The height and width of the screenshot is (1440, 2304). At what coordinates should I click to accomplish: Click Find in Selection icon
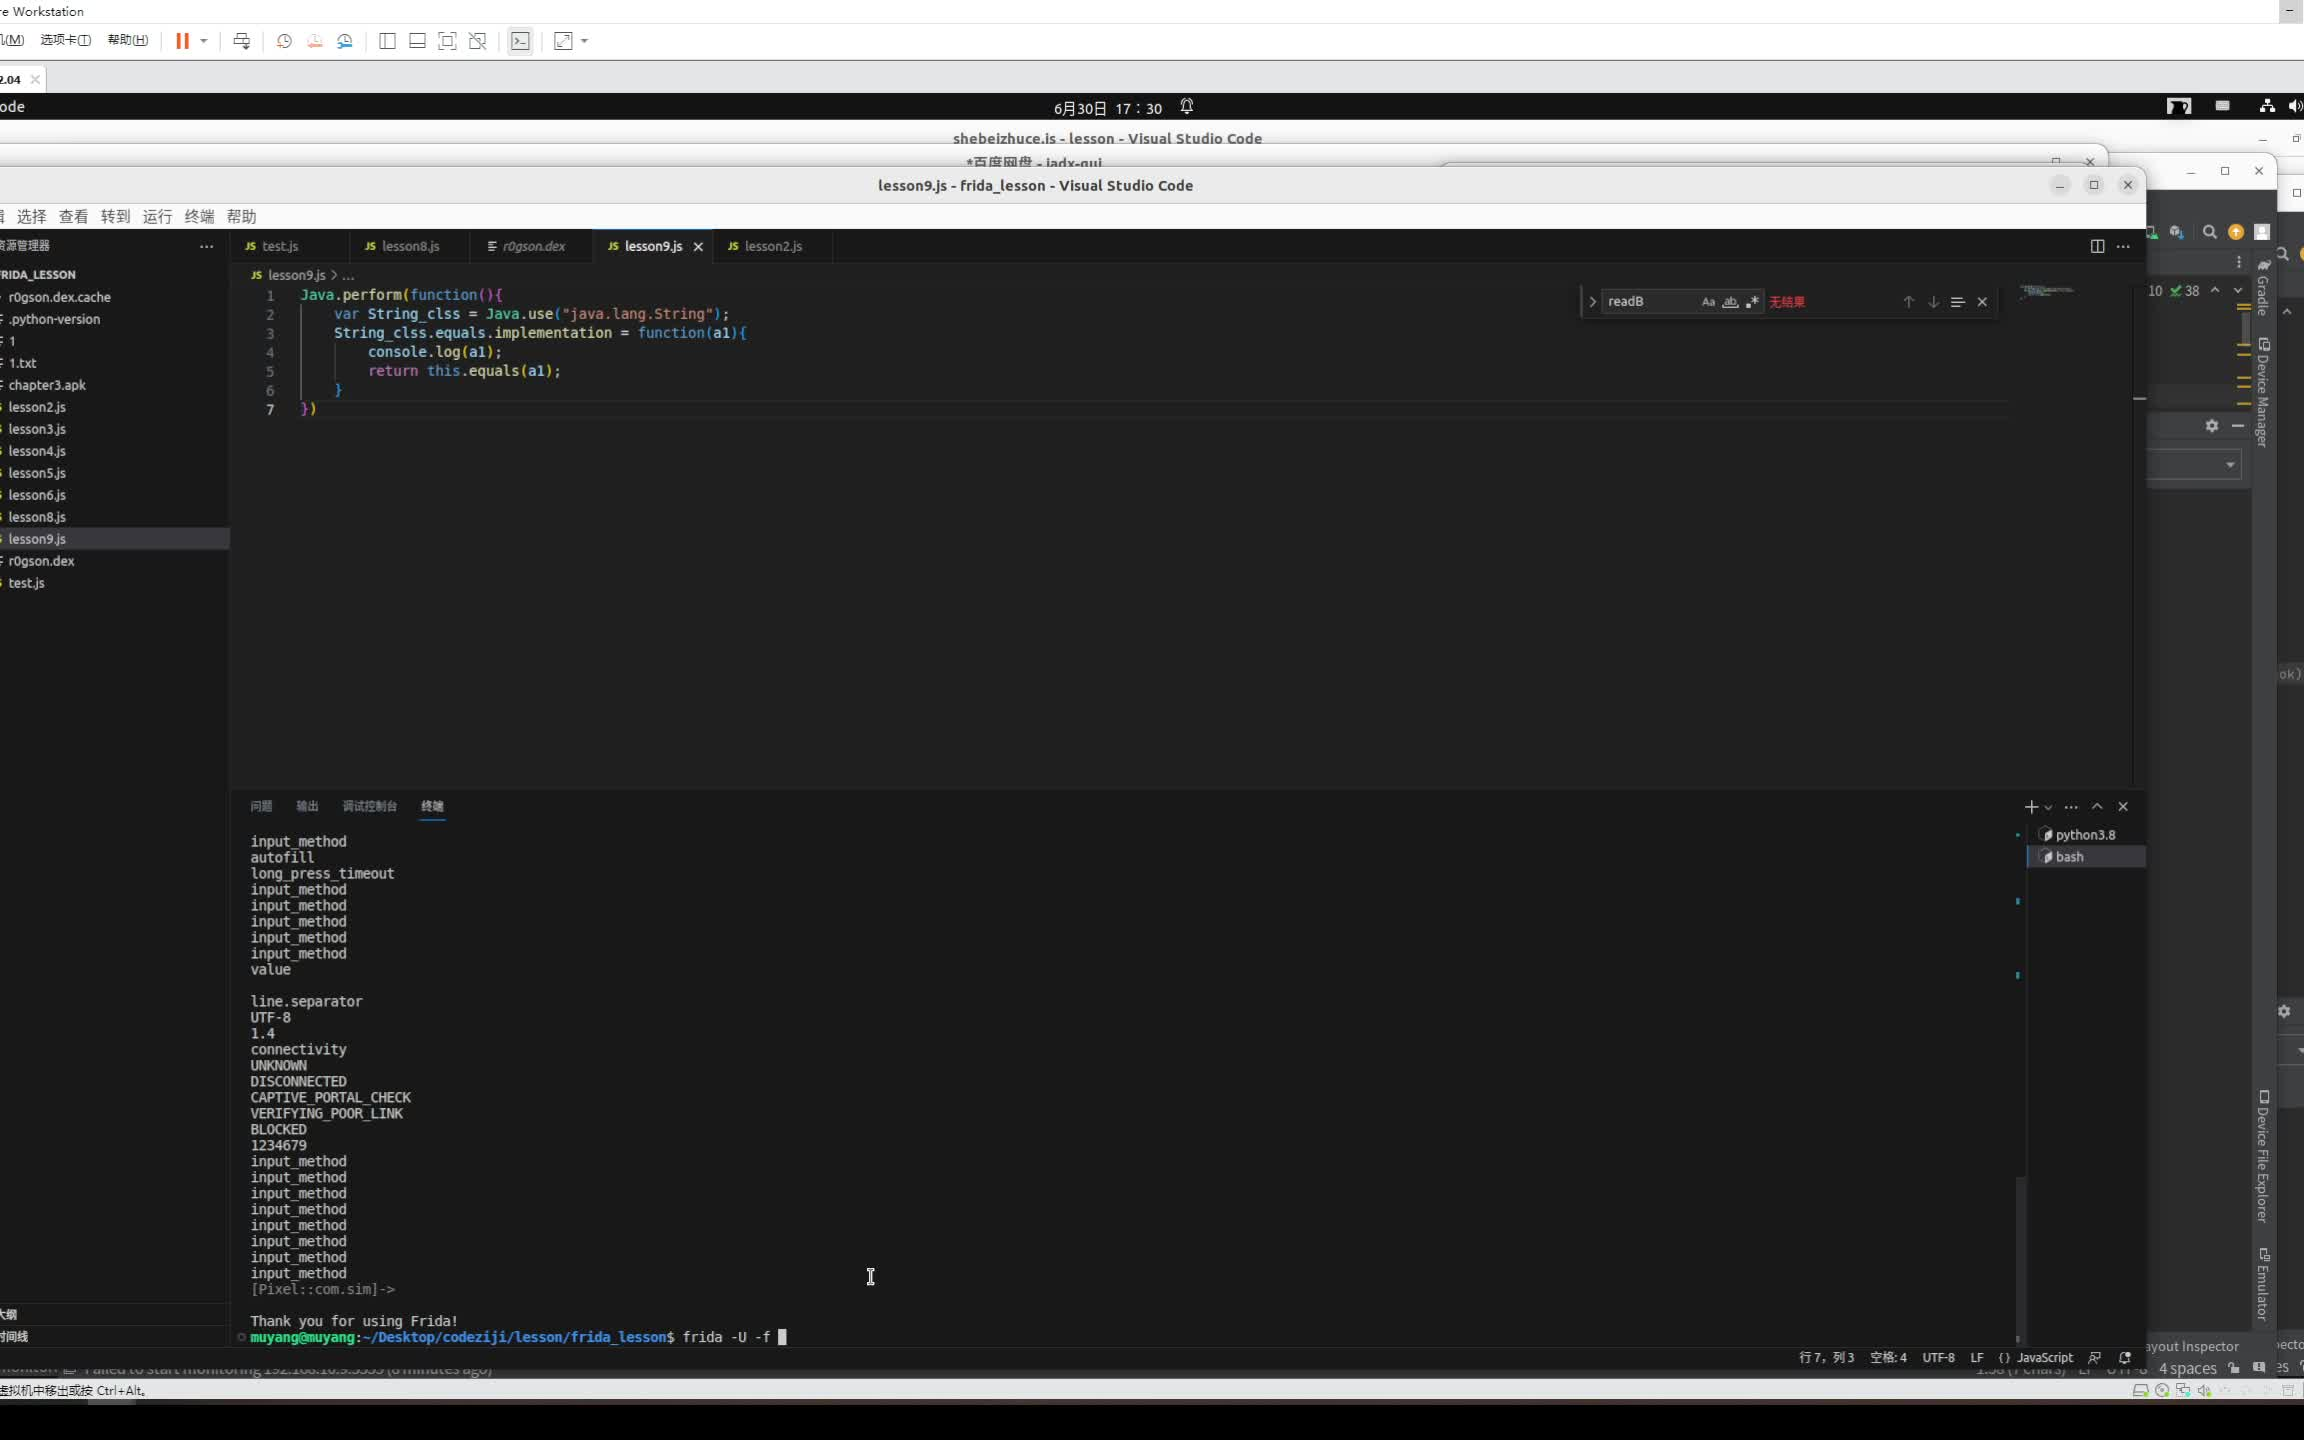click(x=1957, y=302)
